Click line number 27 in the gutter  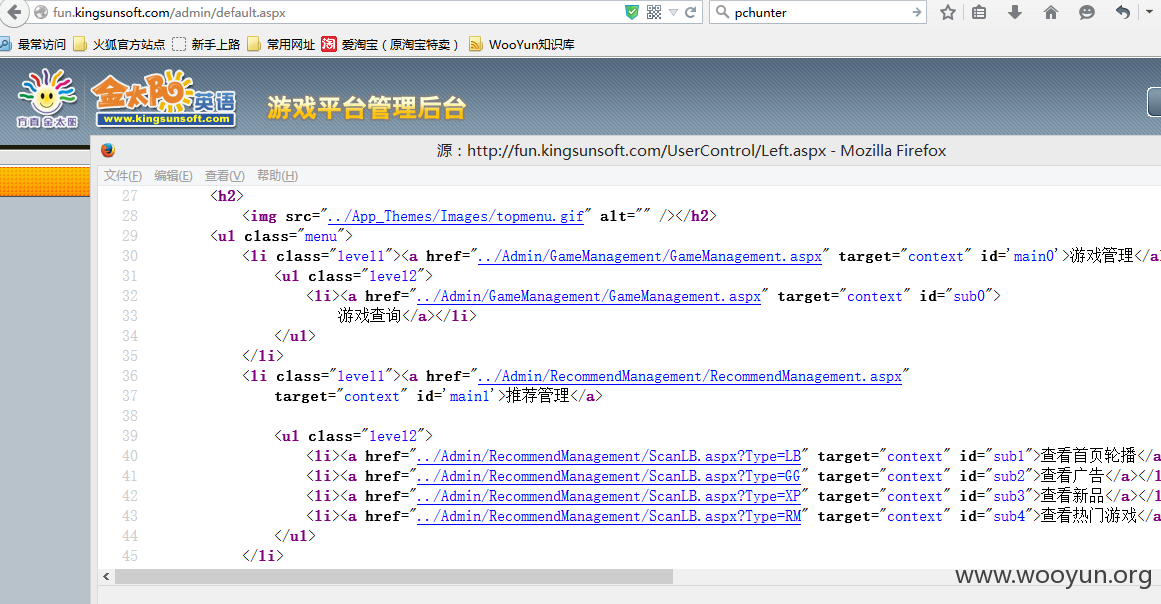(130, 195)
